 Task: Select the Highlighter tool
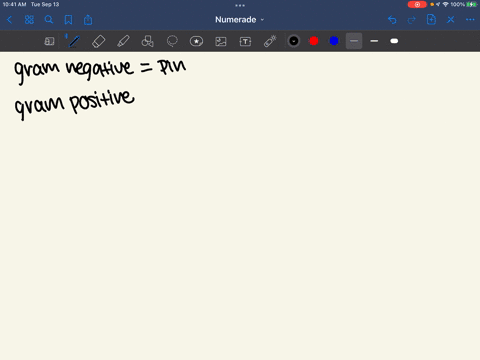tap(123, 41)
